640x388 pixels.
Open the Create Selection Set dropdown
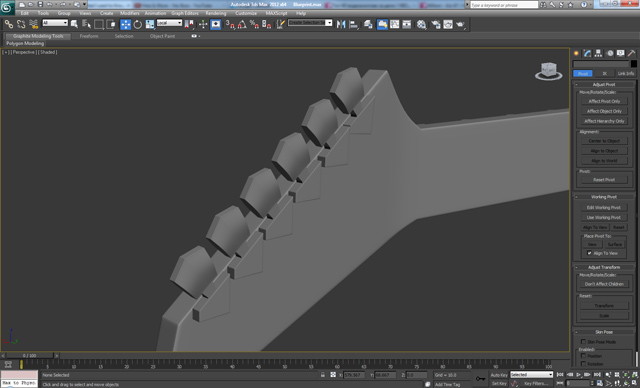coord(310,23)
